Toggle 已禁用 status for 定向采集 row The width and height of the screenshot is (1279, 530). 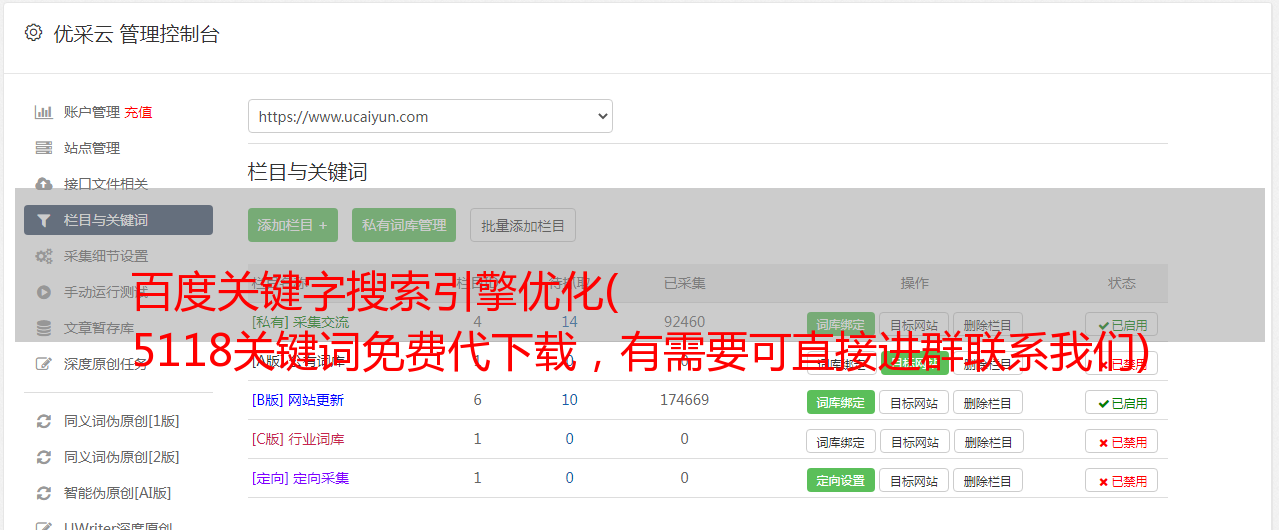click(1122, 480)
